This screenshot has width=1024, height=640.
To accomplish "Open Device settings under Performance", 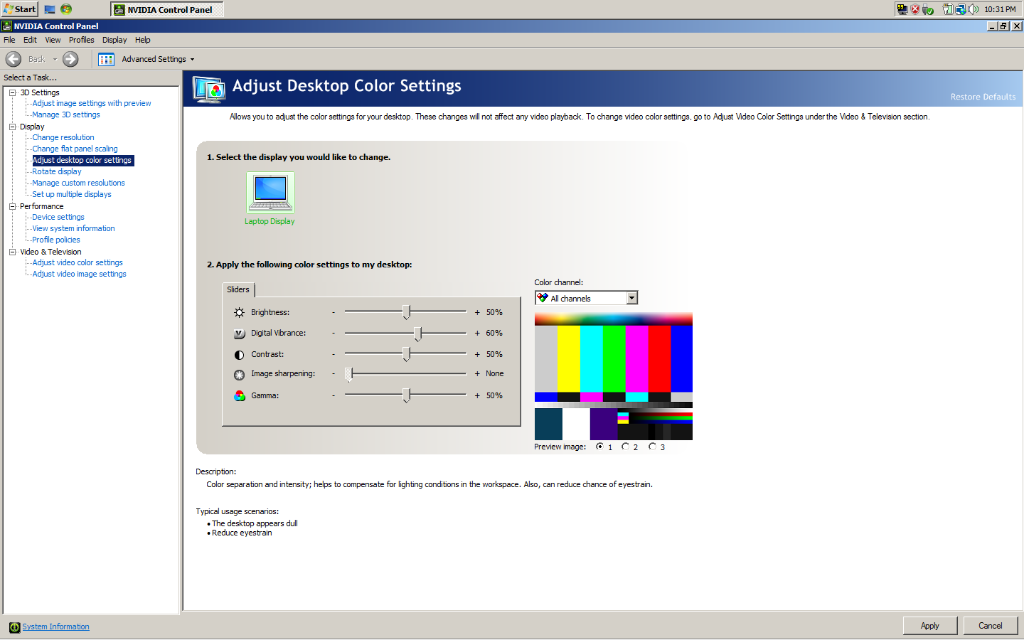I will [58, 217].
